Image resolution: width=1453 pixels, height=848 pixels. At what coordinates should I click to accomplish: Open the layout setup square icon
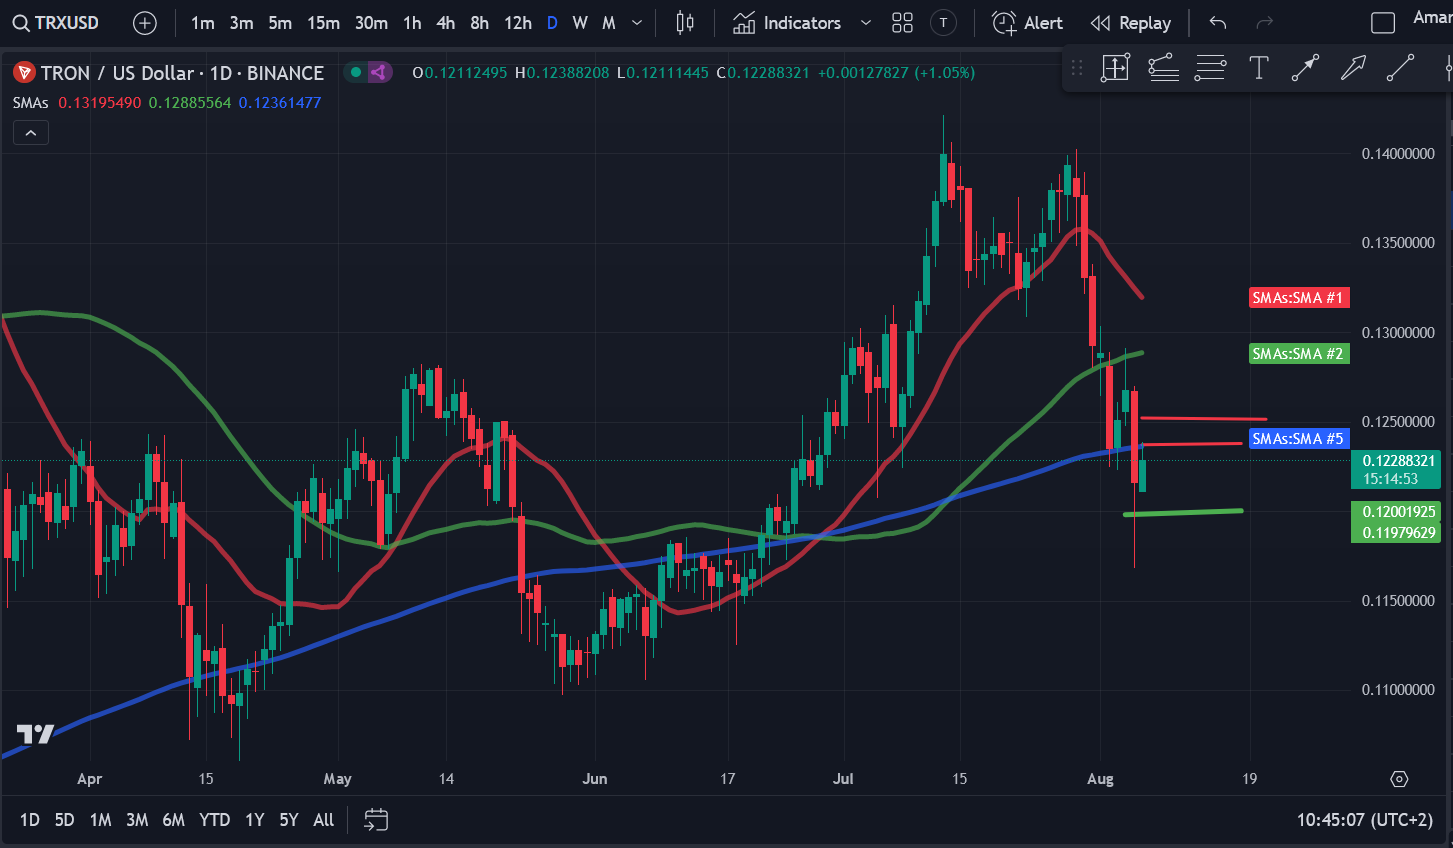pos(1383,23)
